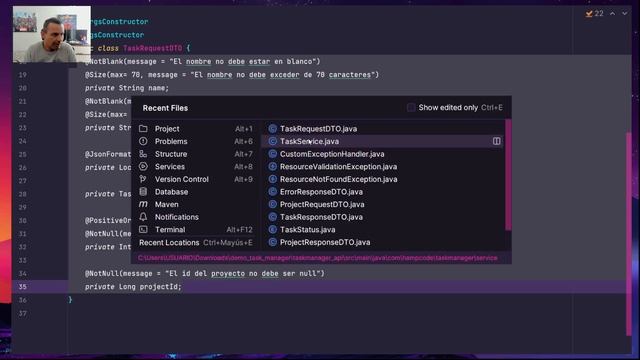Screen dimensions: 640x360
Task: Open the Version Control entry
Action: (196, 179)
